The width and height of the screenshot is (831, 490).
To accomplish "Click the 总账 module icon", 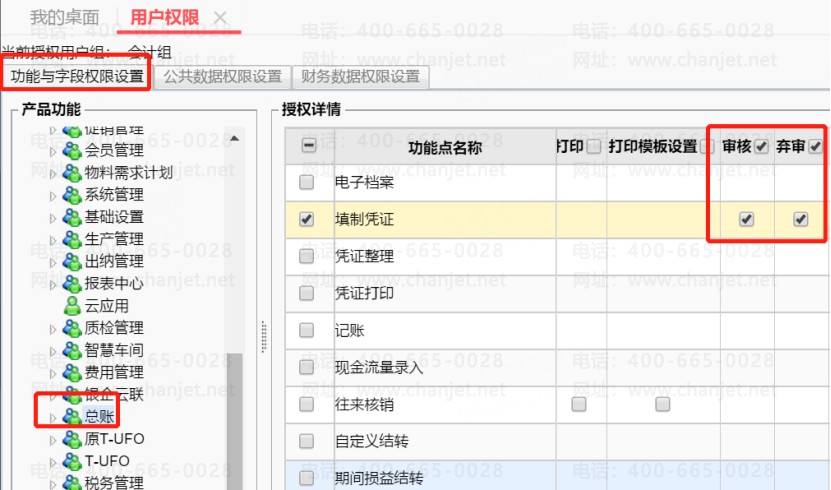I will [x=72, y=417].
